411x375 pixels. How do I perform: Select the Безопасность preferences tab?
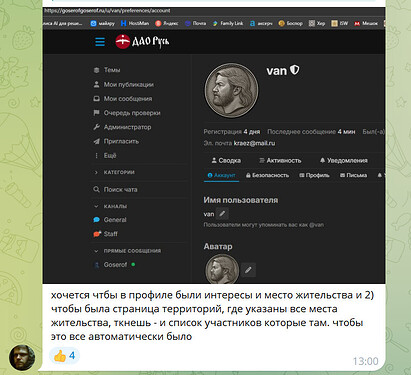point(267,175)
